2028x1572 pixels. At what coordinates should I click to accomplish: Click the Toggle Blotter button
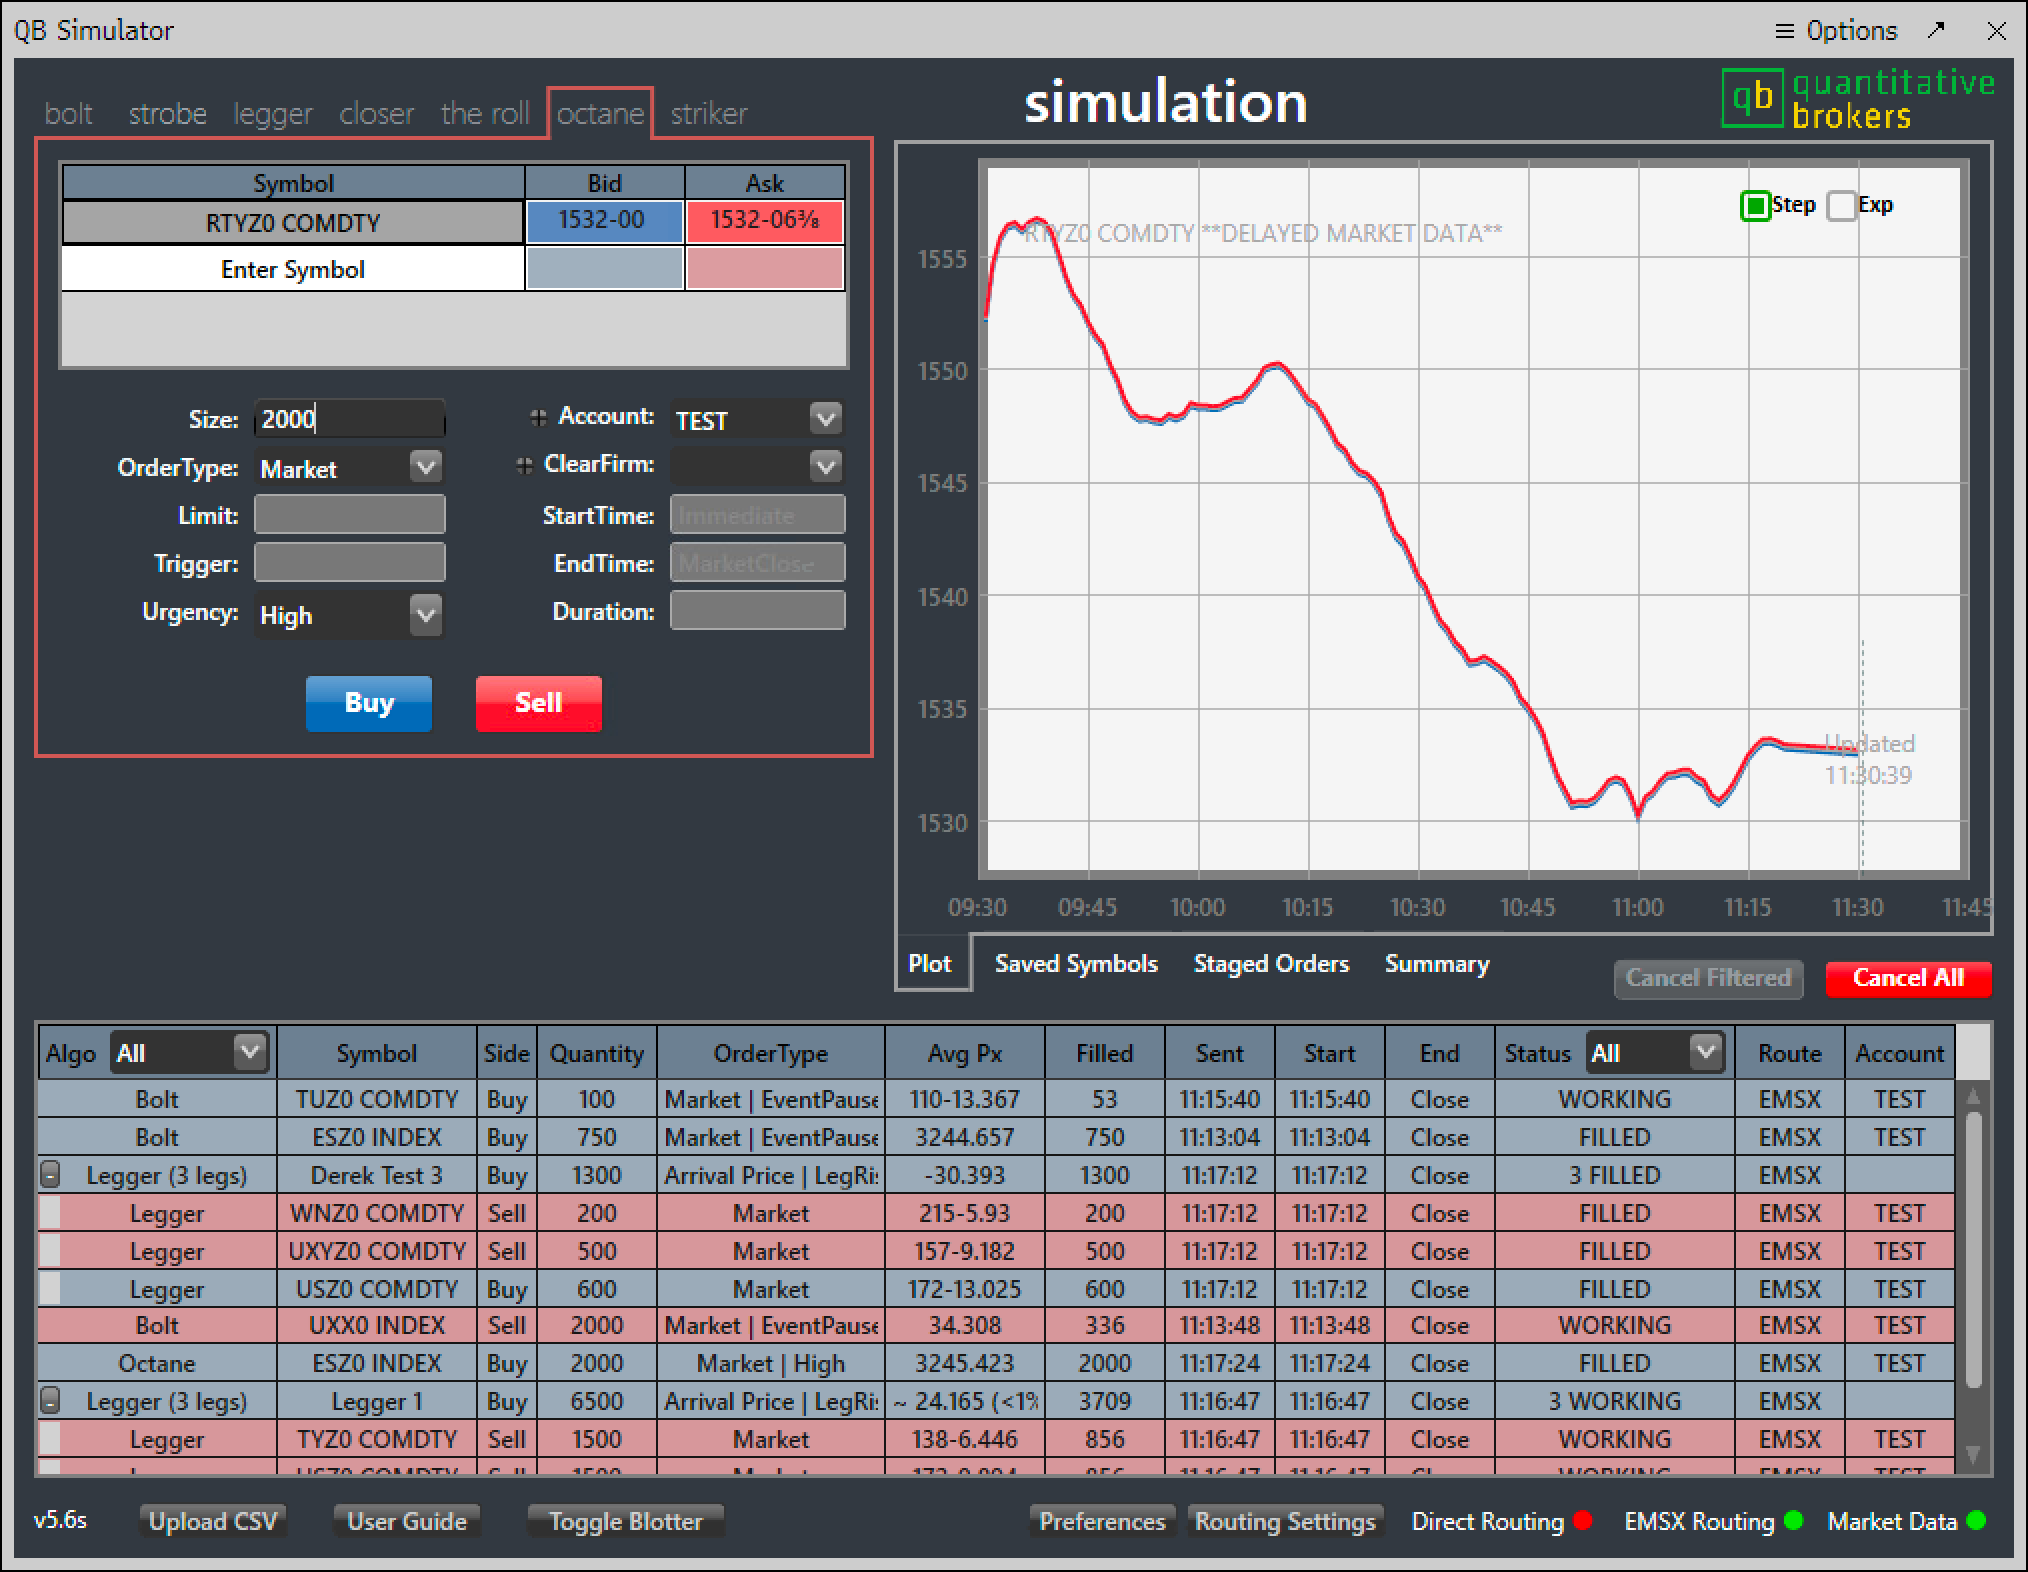pyautogui.click(x=626, y=1521)
